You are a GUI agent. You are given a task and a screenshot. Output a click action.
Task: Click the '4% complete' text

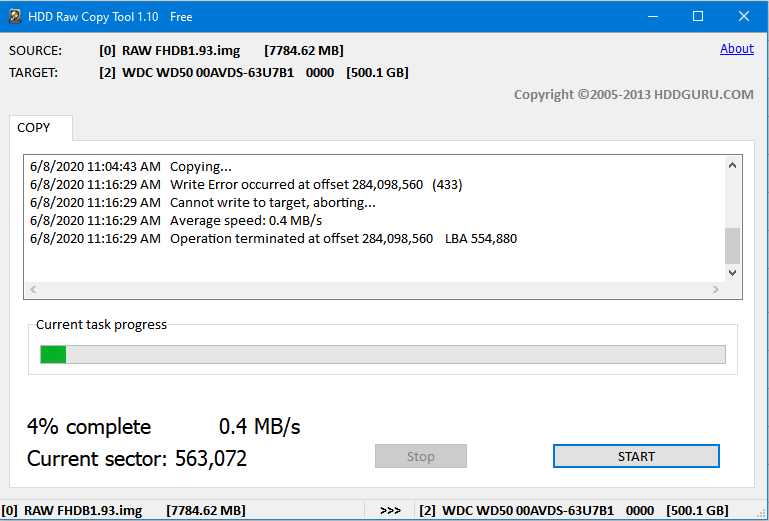point(89,426)
